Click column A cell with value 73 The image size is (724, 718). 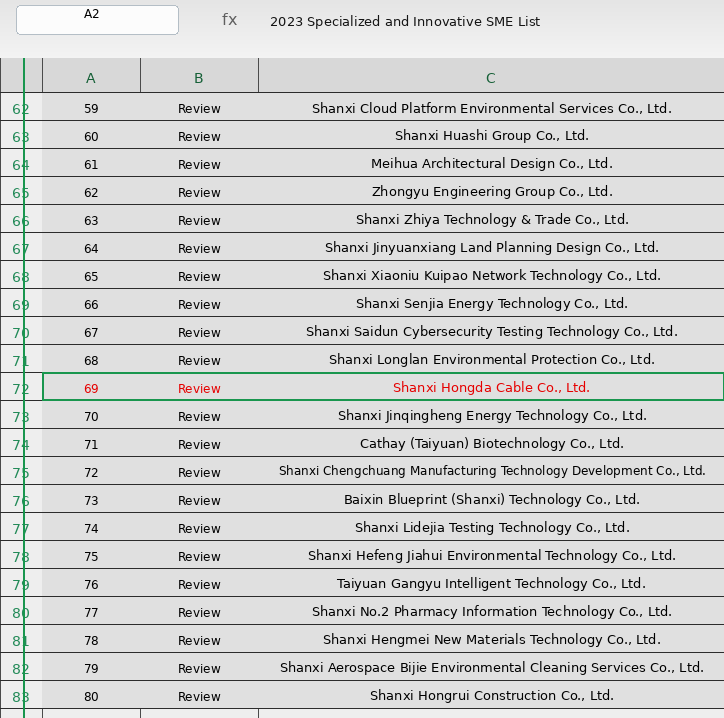[91, 501]
